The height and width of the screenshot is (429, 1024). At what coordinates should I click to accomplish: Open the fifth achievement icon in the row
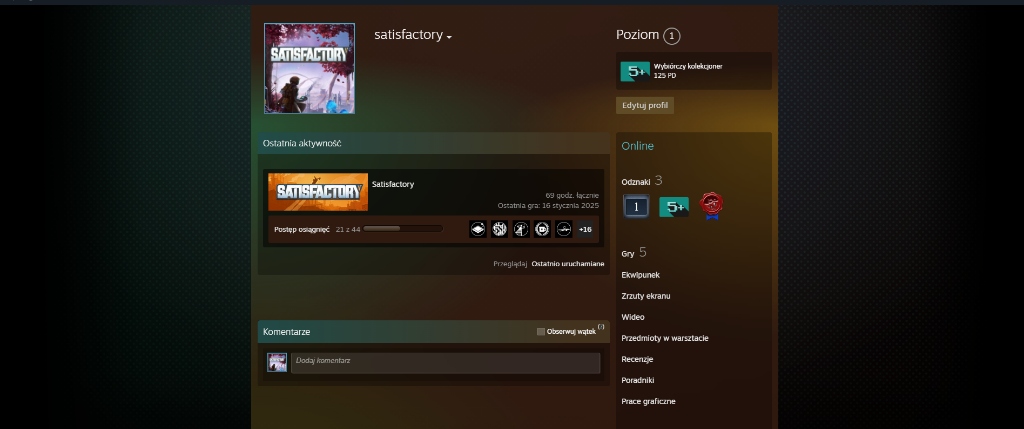pyautogui.click(x=564, y=229)
